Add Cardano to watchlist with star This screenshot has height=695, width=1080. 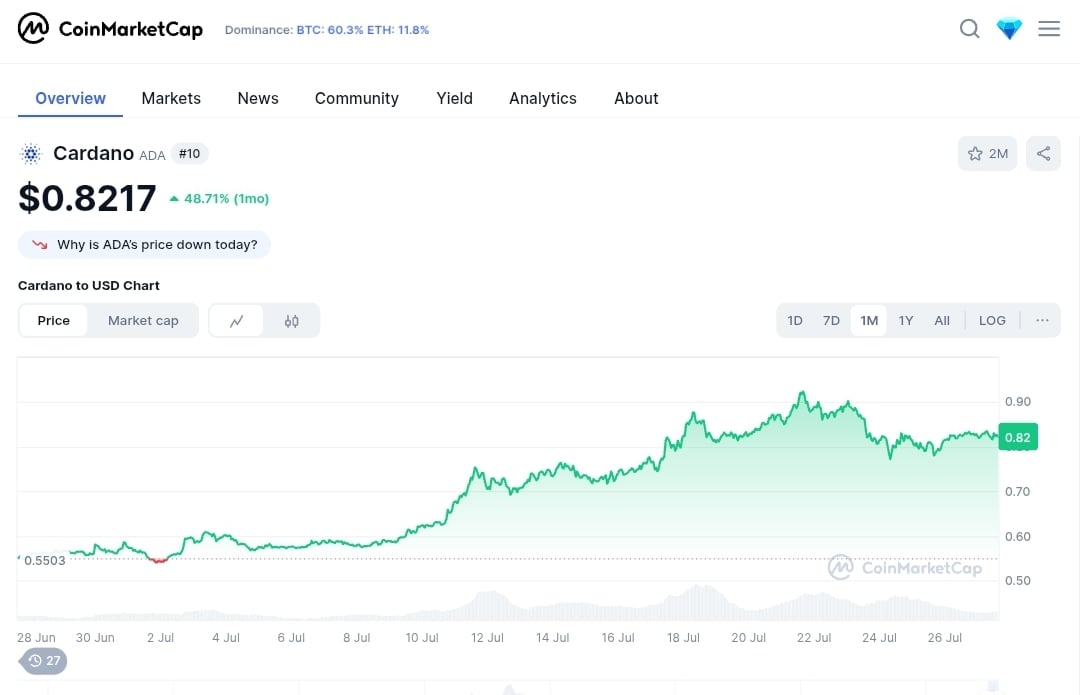click(x=987, y=154)
